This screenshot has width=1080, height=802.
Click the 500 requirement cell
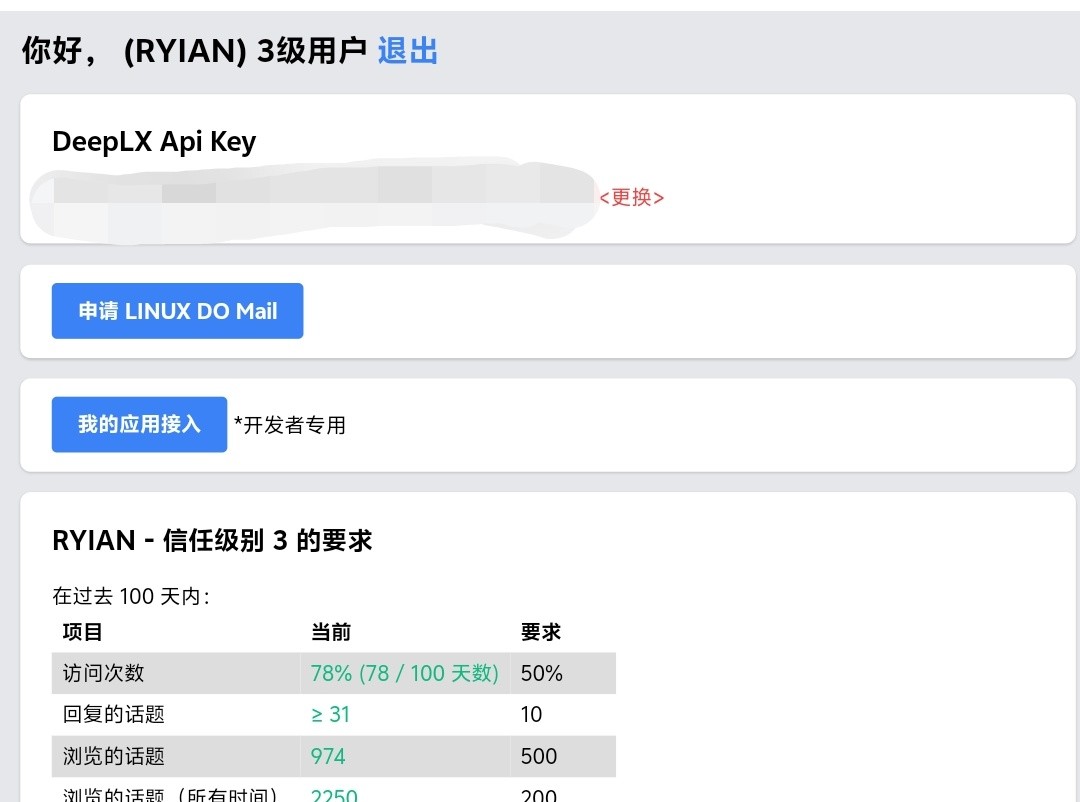(539, 757)
